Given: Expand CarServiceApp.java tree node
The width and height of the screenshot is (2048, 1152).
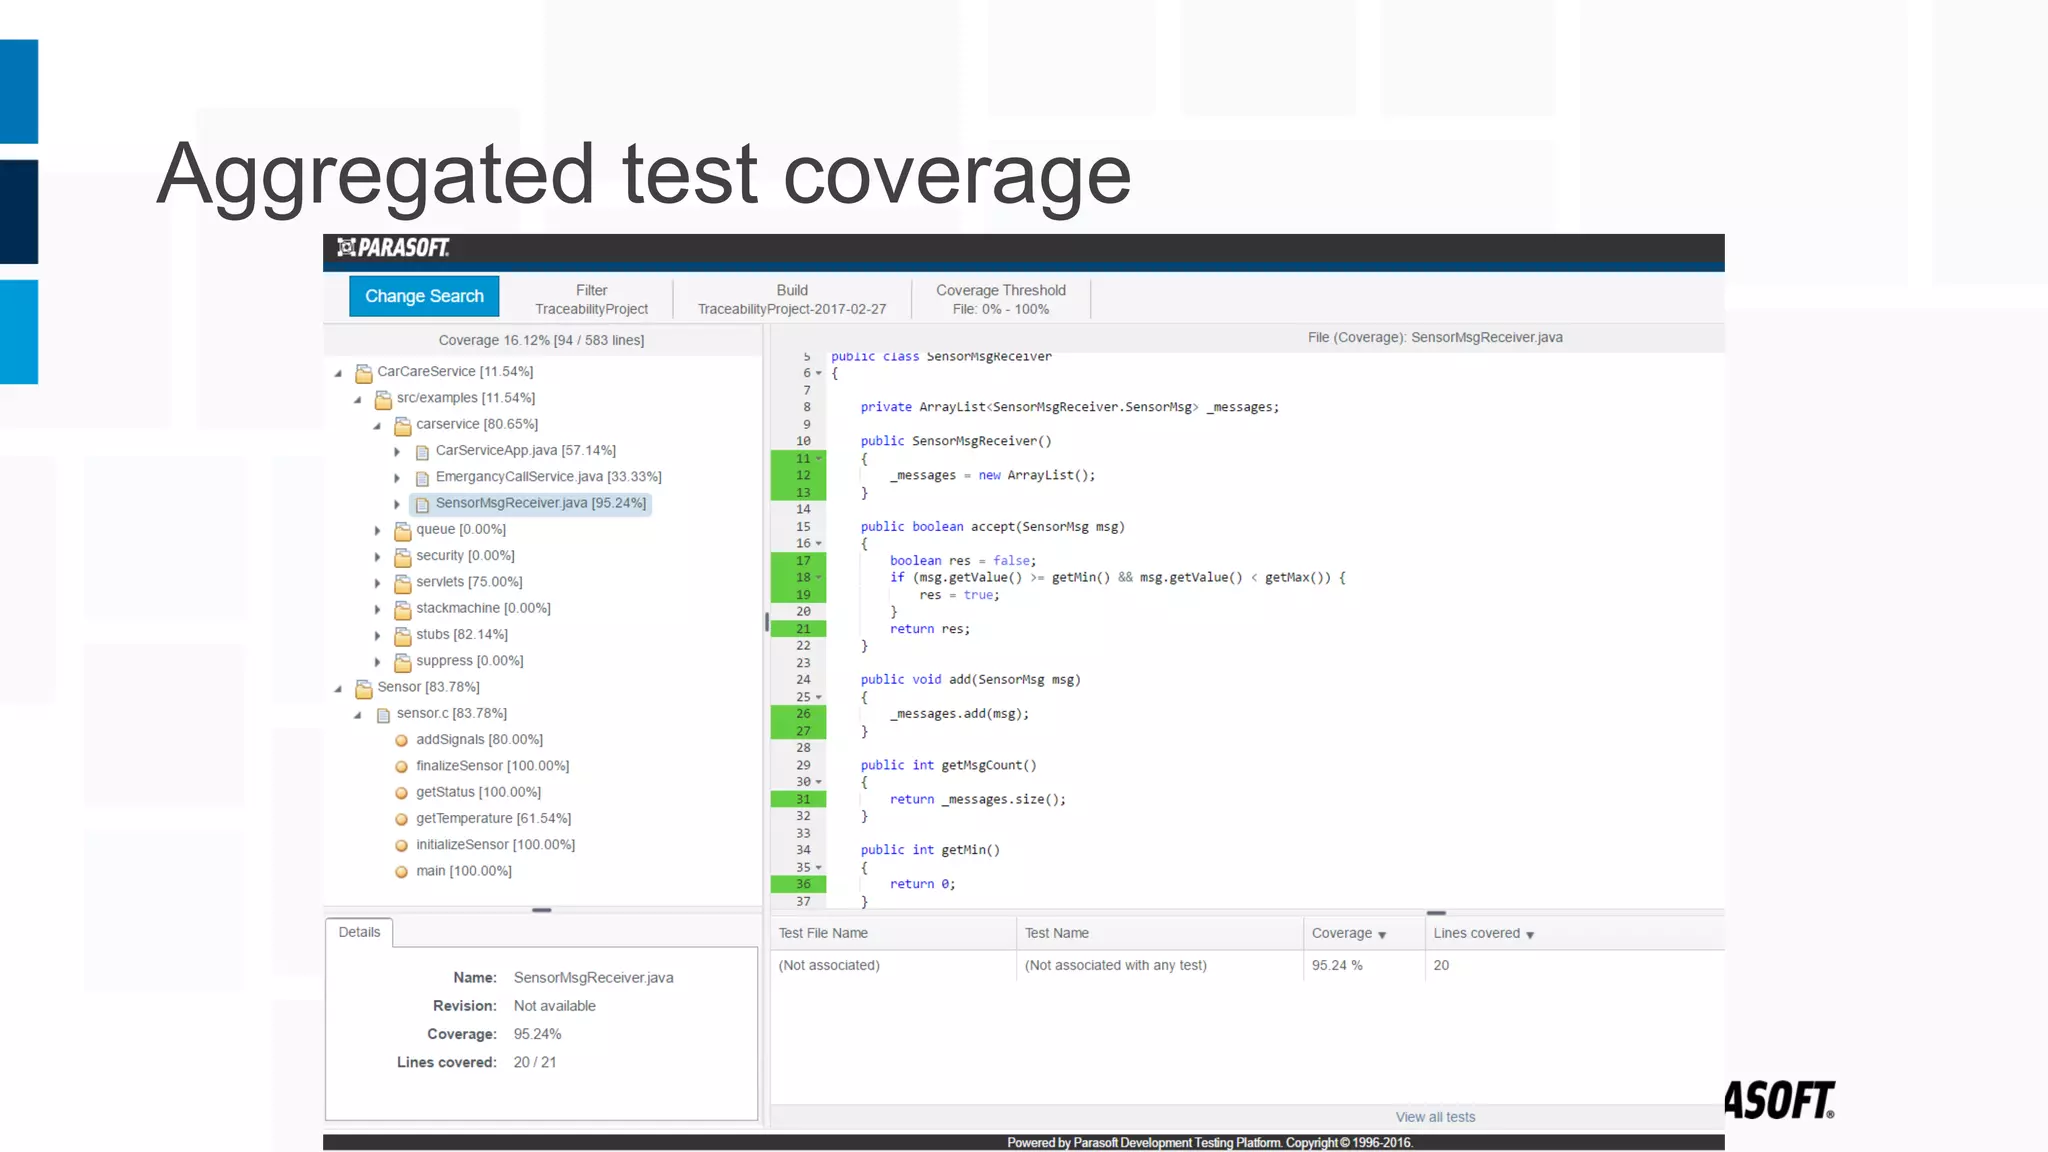Looking at the screenshot, I should click(x=397, y=452).
